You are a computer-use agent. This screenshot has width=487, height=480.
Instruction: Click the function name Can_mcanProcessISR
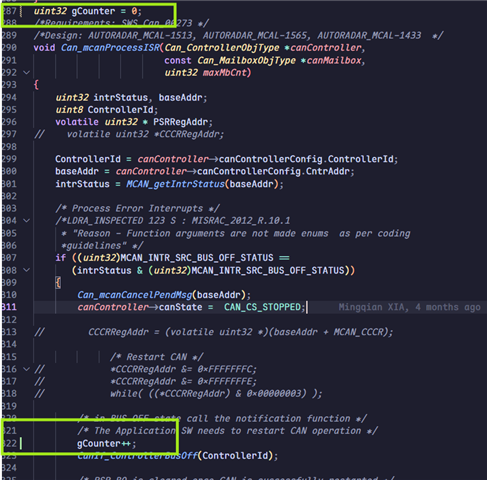click(x=110, y=48)
